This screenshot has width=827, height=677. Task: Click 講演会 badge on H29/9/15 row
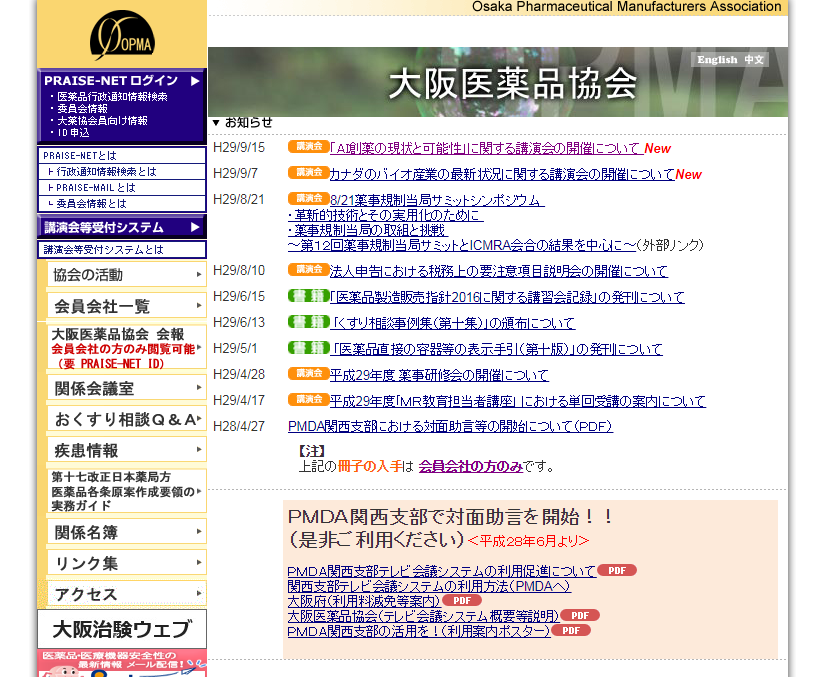(x=309, y=147)
